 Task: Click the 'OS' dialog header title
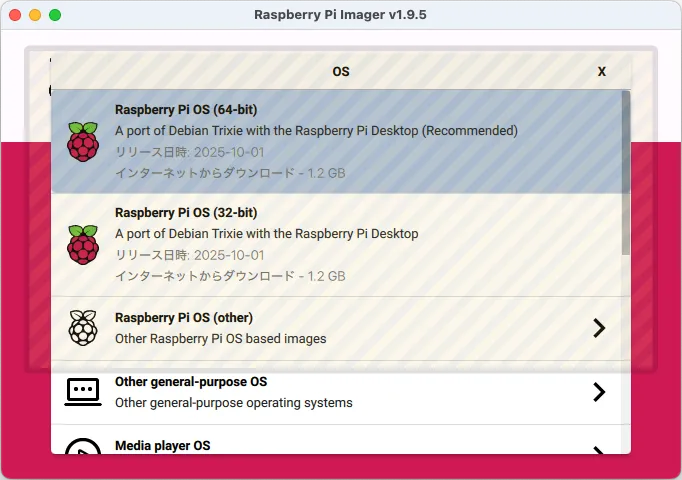tap(341, 71)
